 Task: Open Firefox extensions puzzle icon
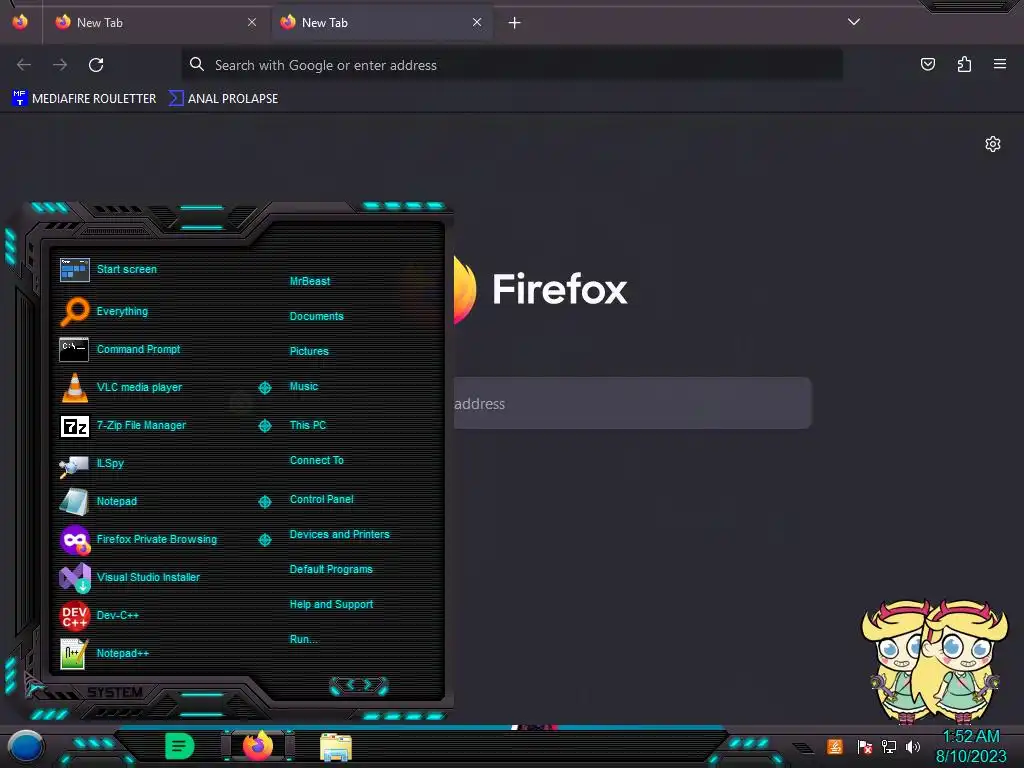964,64
